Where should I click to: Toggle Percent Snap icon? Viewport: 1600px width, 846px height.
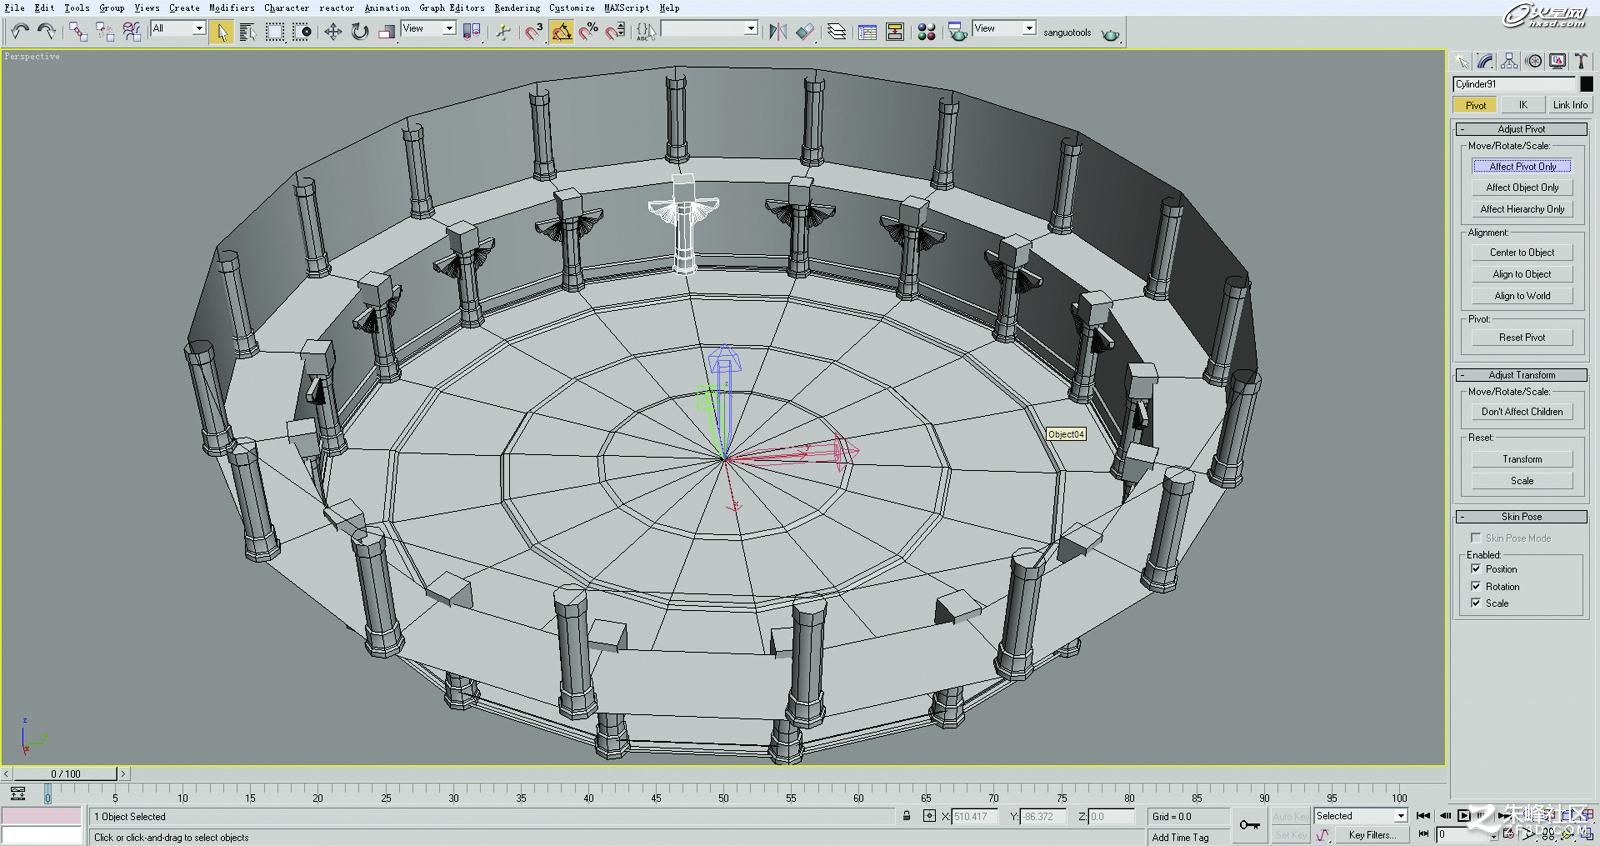click(589, 32)
